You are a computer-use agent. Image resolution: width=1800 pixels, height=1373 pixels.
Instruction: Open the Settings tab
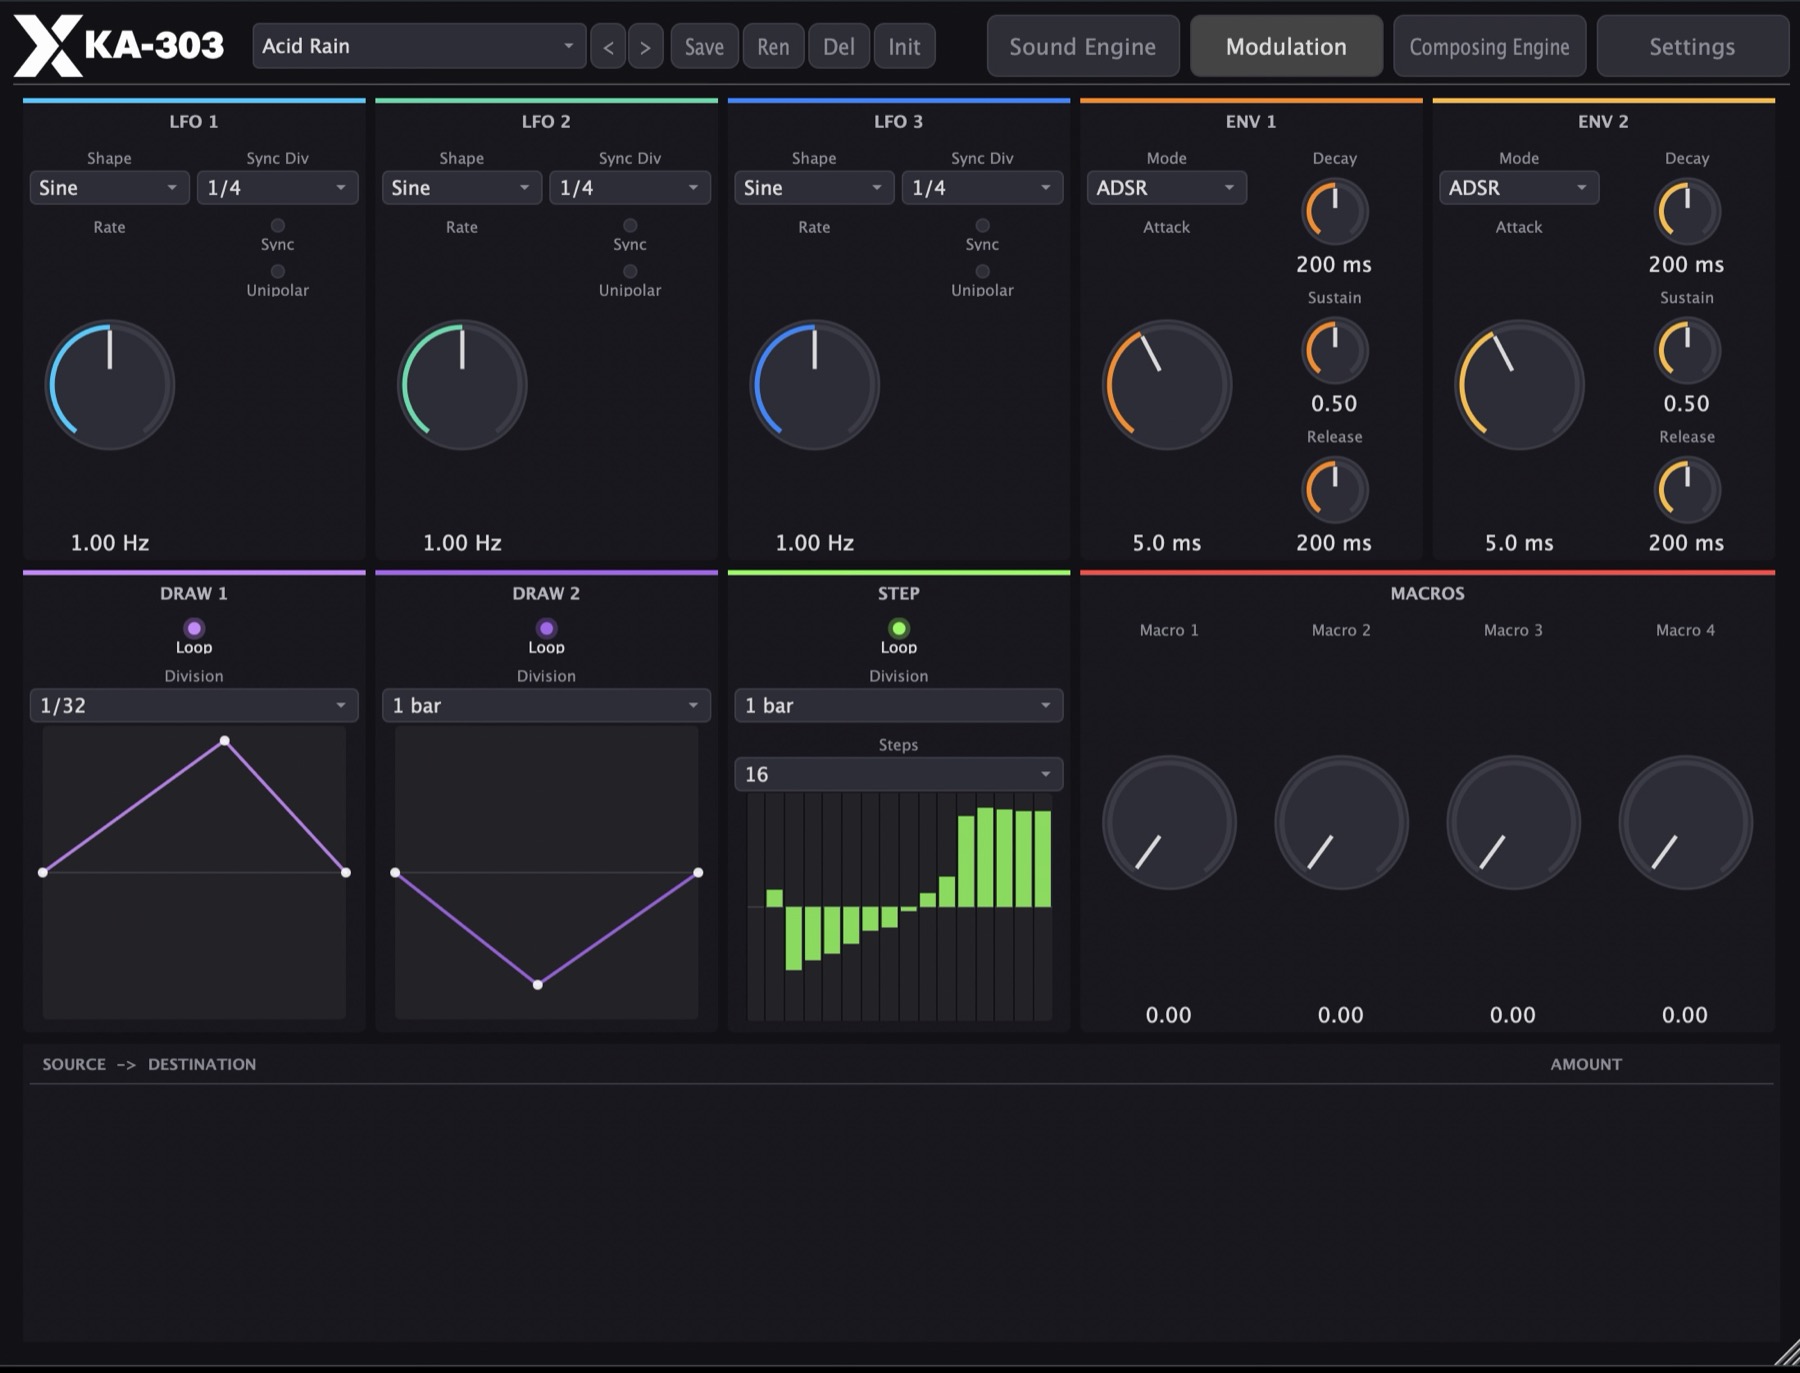(x=1692, y=46)
